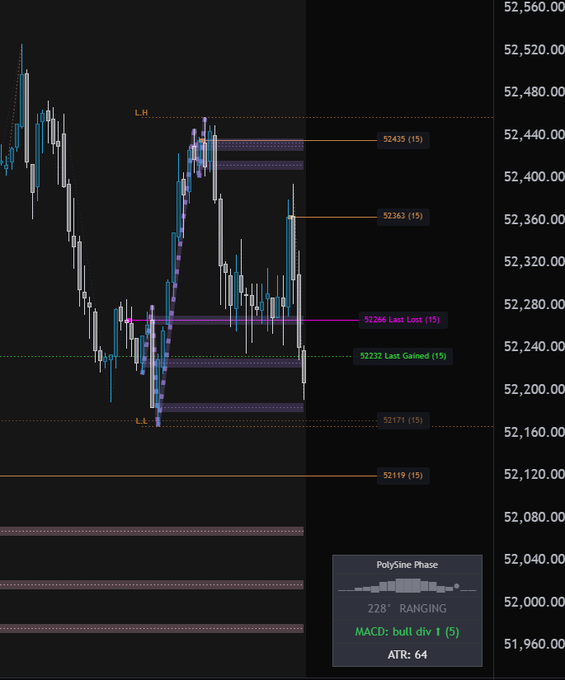Click the 52363 (15) level label
The width and height of the screenshot is (565, 680).
point(403,216)
